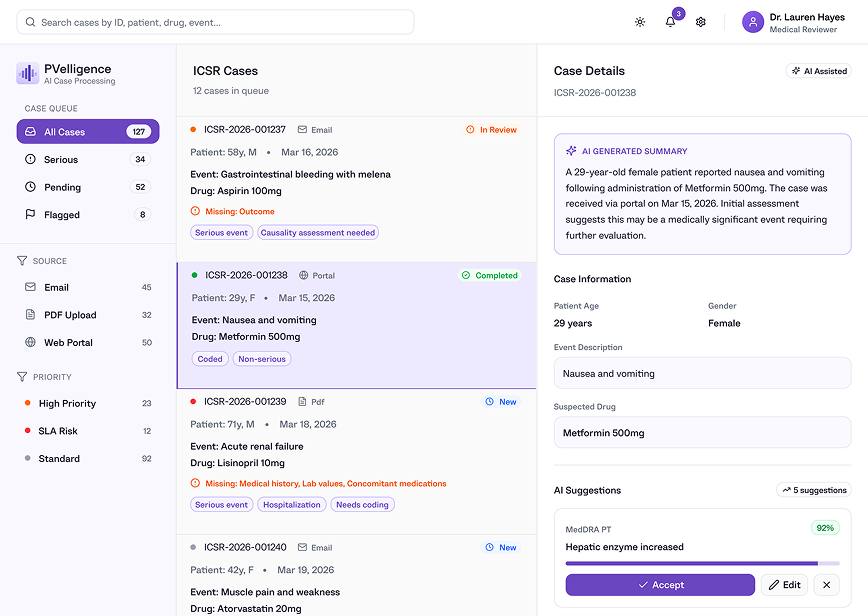Open settings gear icon

coord(701,22)
